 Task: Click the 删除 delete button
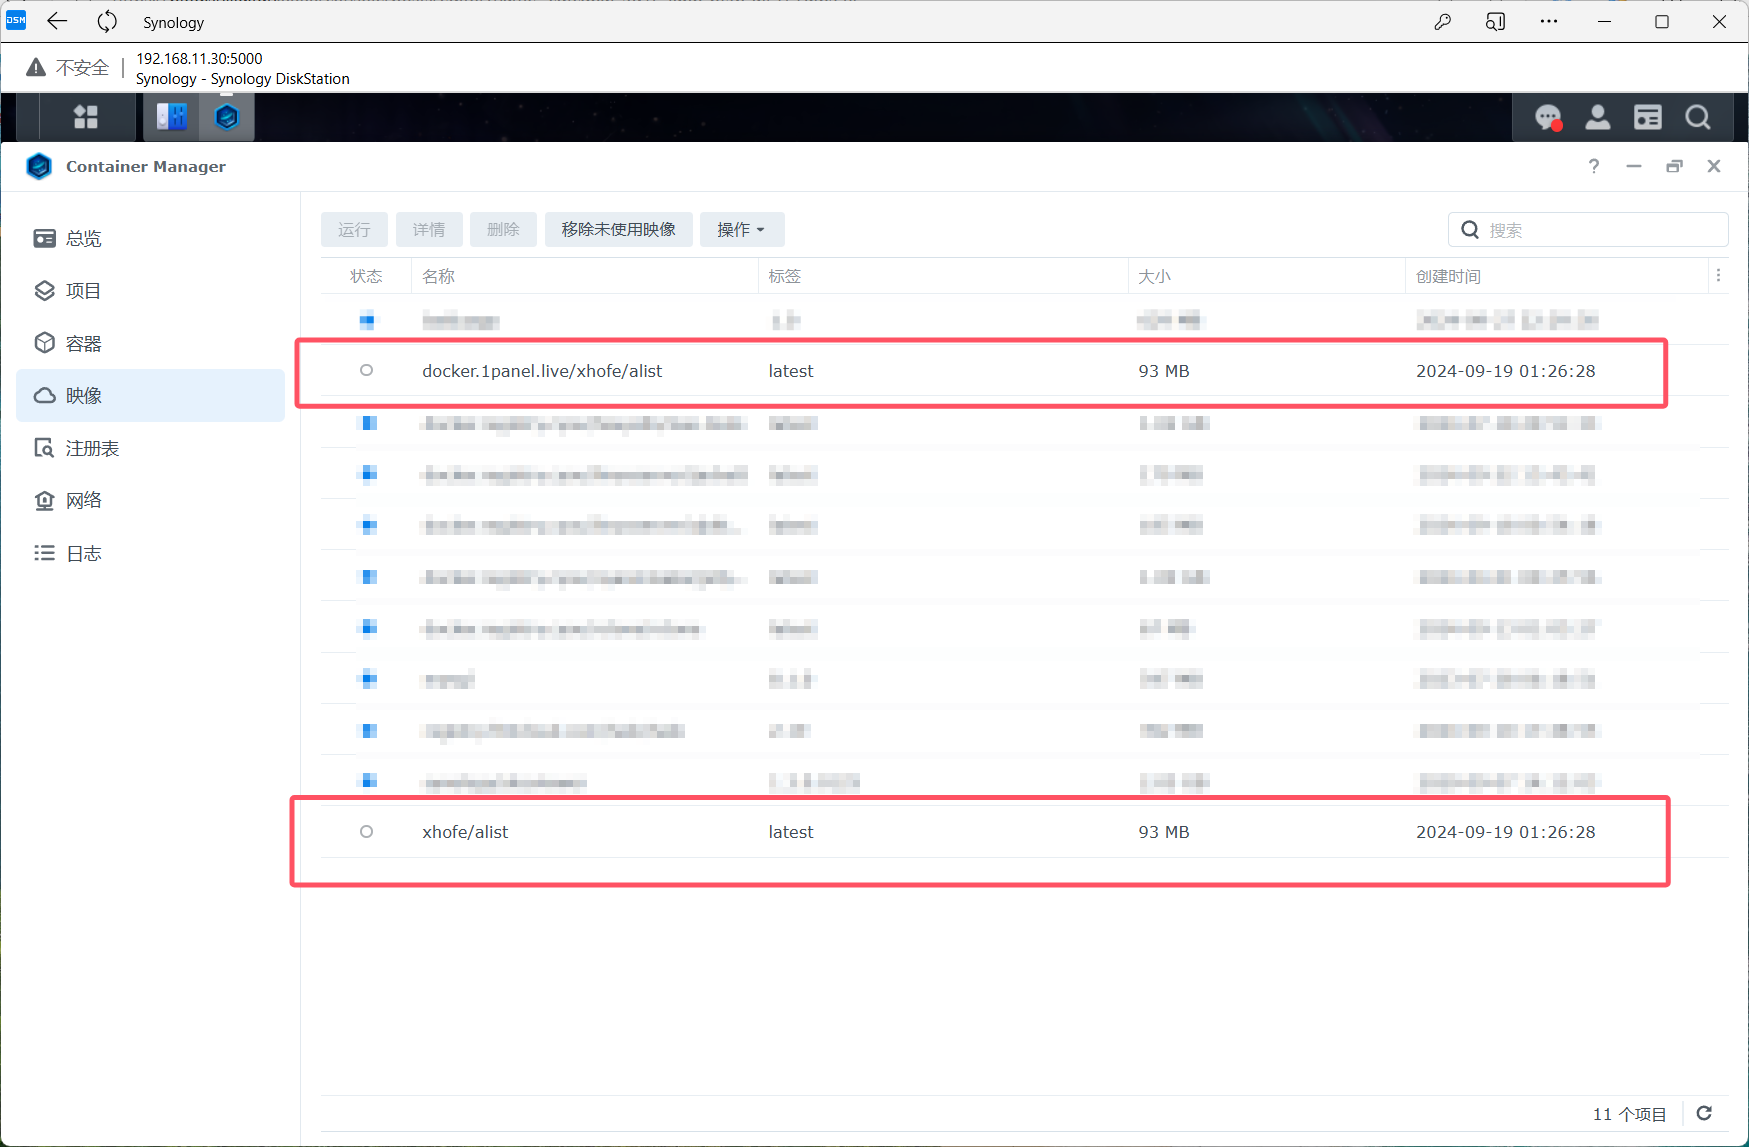(x=503, y=229)
